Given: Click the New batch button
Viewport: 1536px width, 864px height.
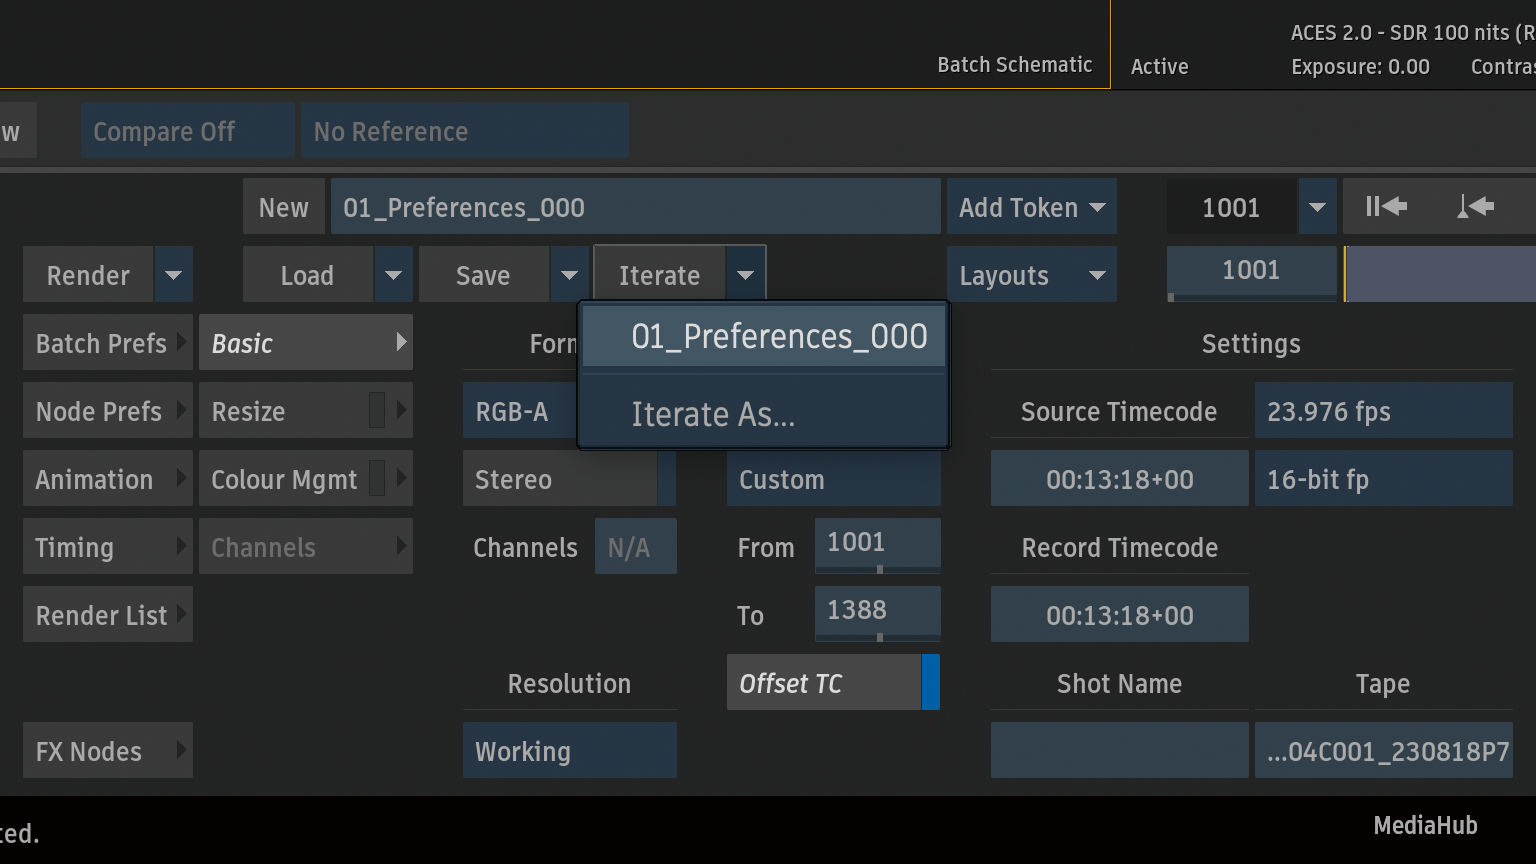Looking at the screenshot, I should [x=283, y=207].
